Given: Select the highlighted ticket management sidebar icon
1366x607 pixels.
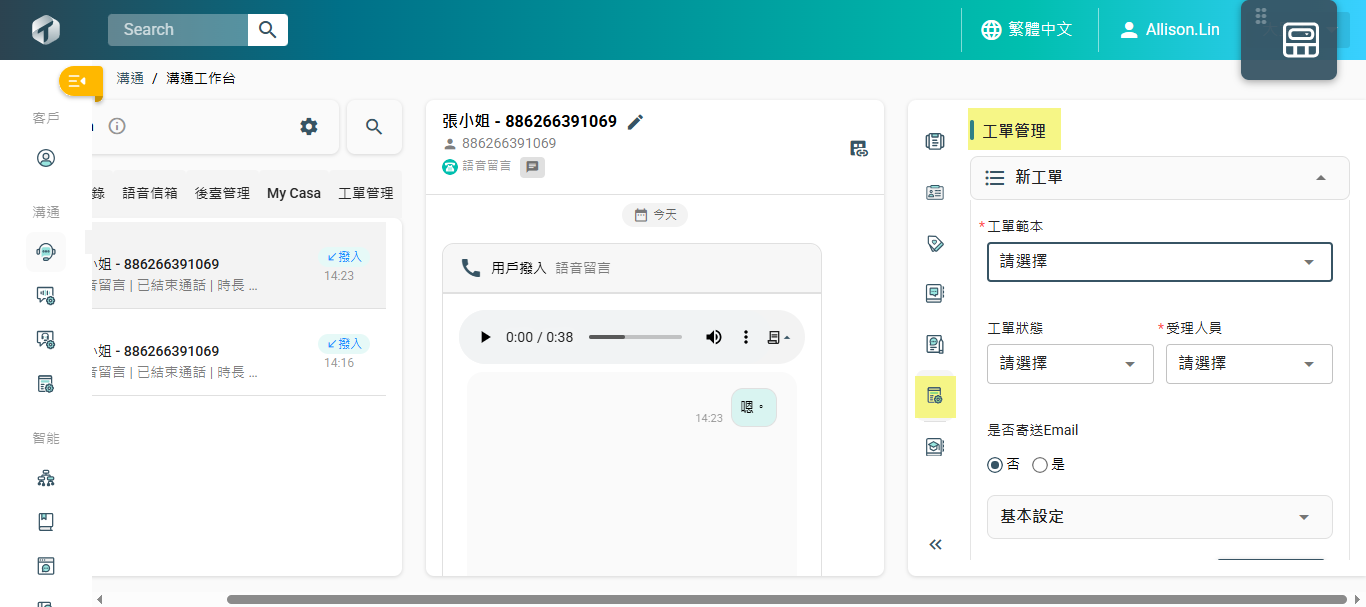Looking at the screenshot, I should click(x=935, y=396).
